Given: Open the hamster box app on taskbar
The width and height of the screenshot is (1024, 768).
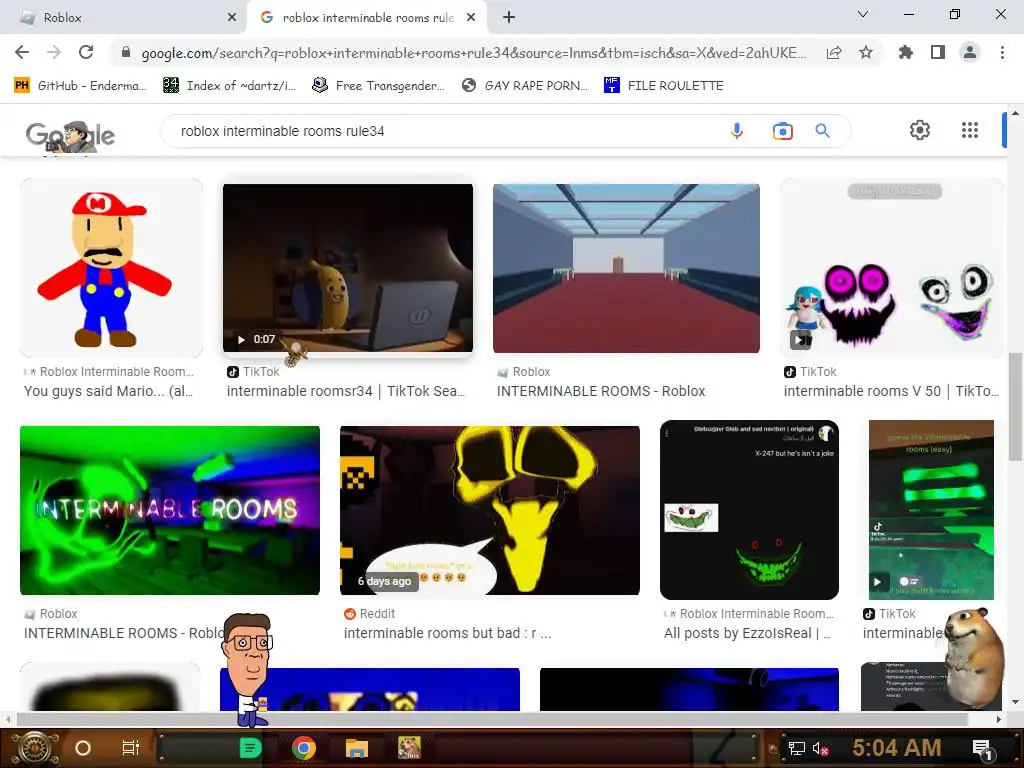Looking at the screenshot, I should coord(409,748).
